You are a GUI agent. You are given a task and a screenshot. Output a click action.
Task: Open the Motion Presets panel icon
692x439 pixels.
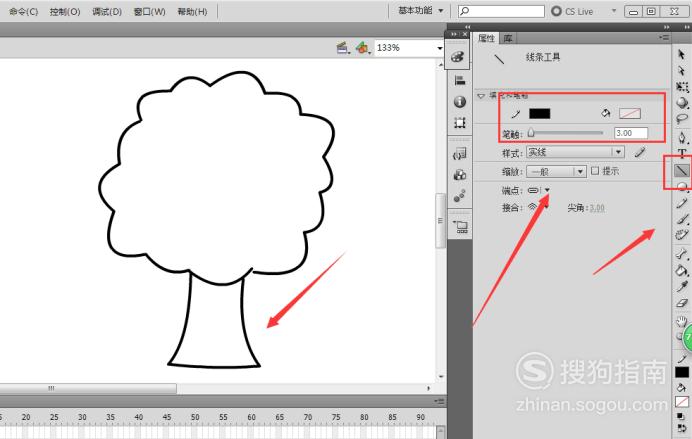tap(459, 196)
